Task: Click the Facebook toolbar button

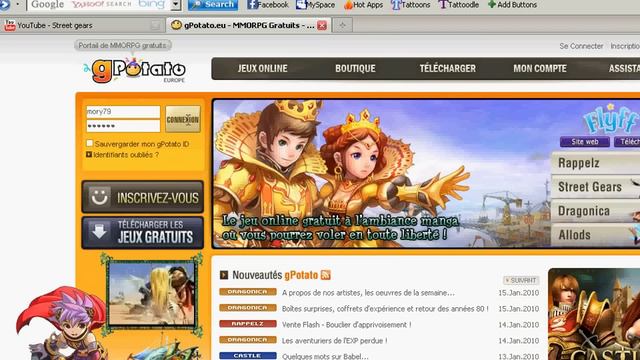Action: coord(267,5)
